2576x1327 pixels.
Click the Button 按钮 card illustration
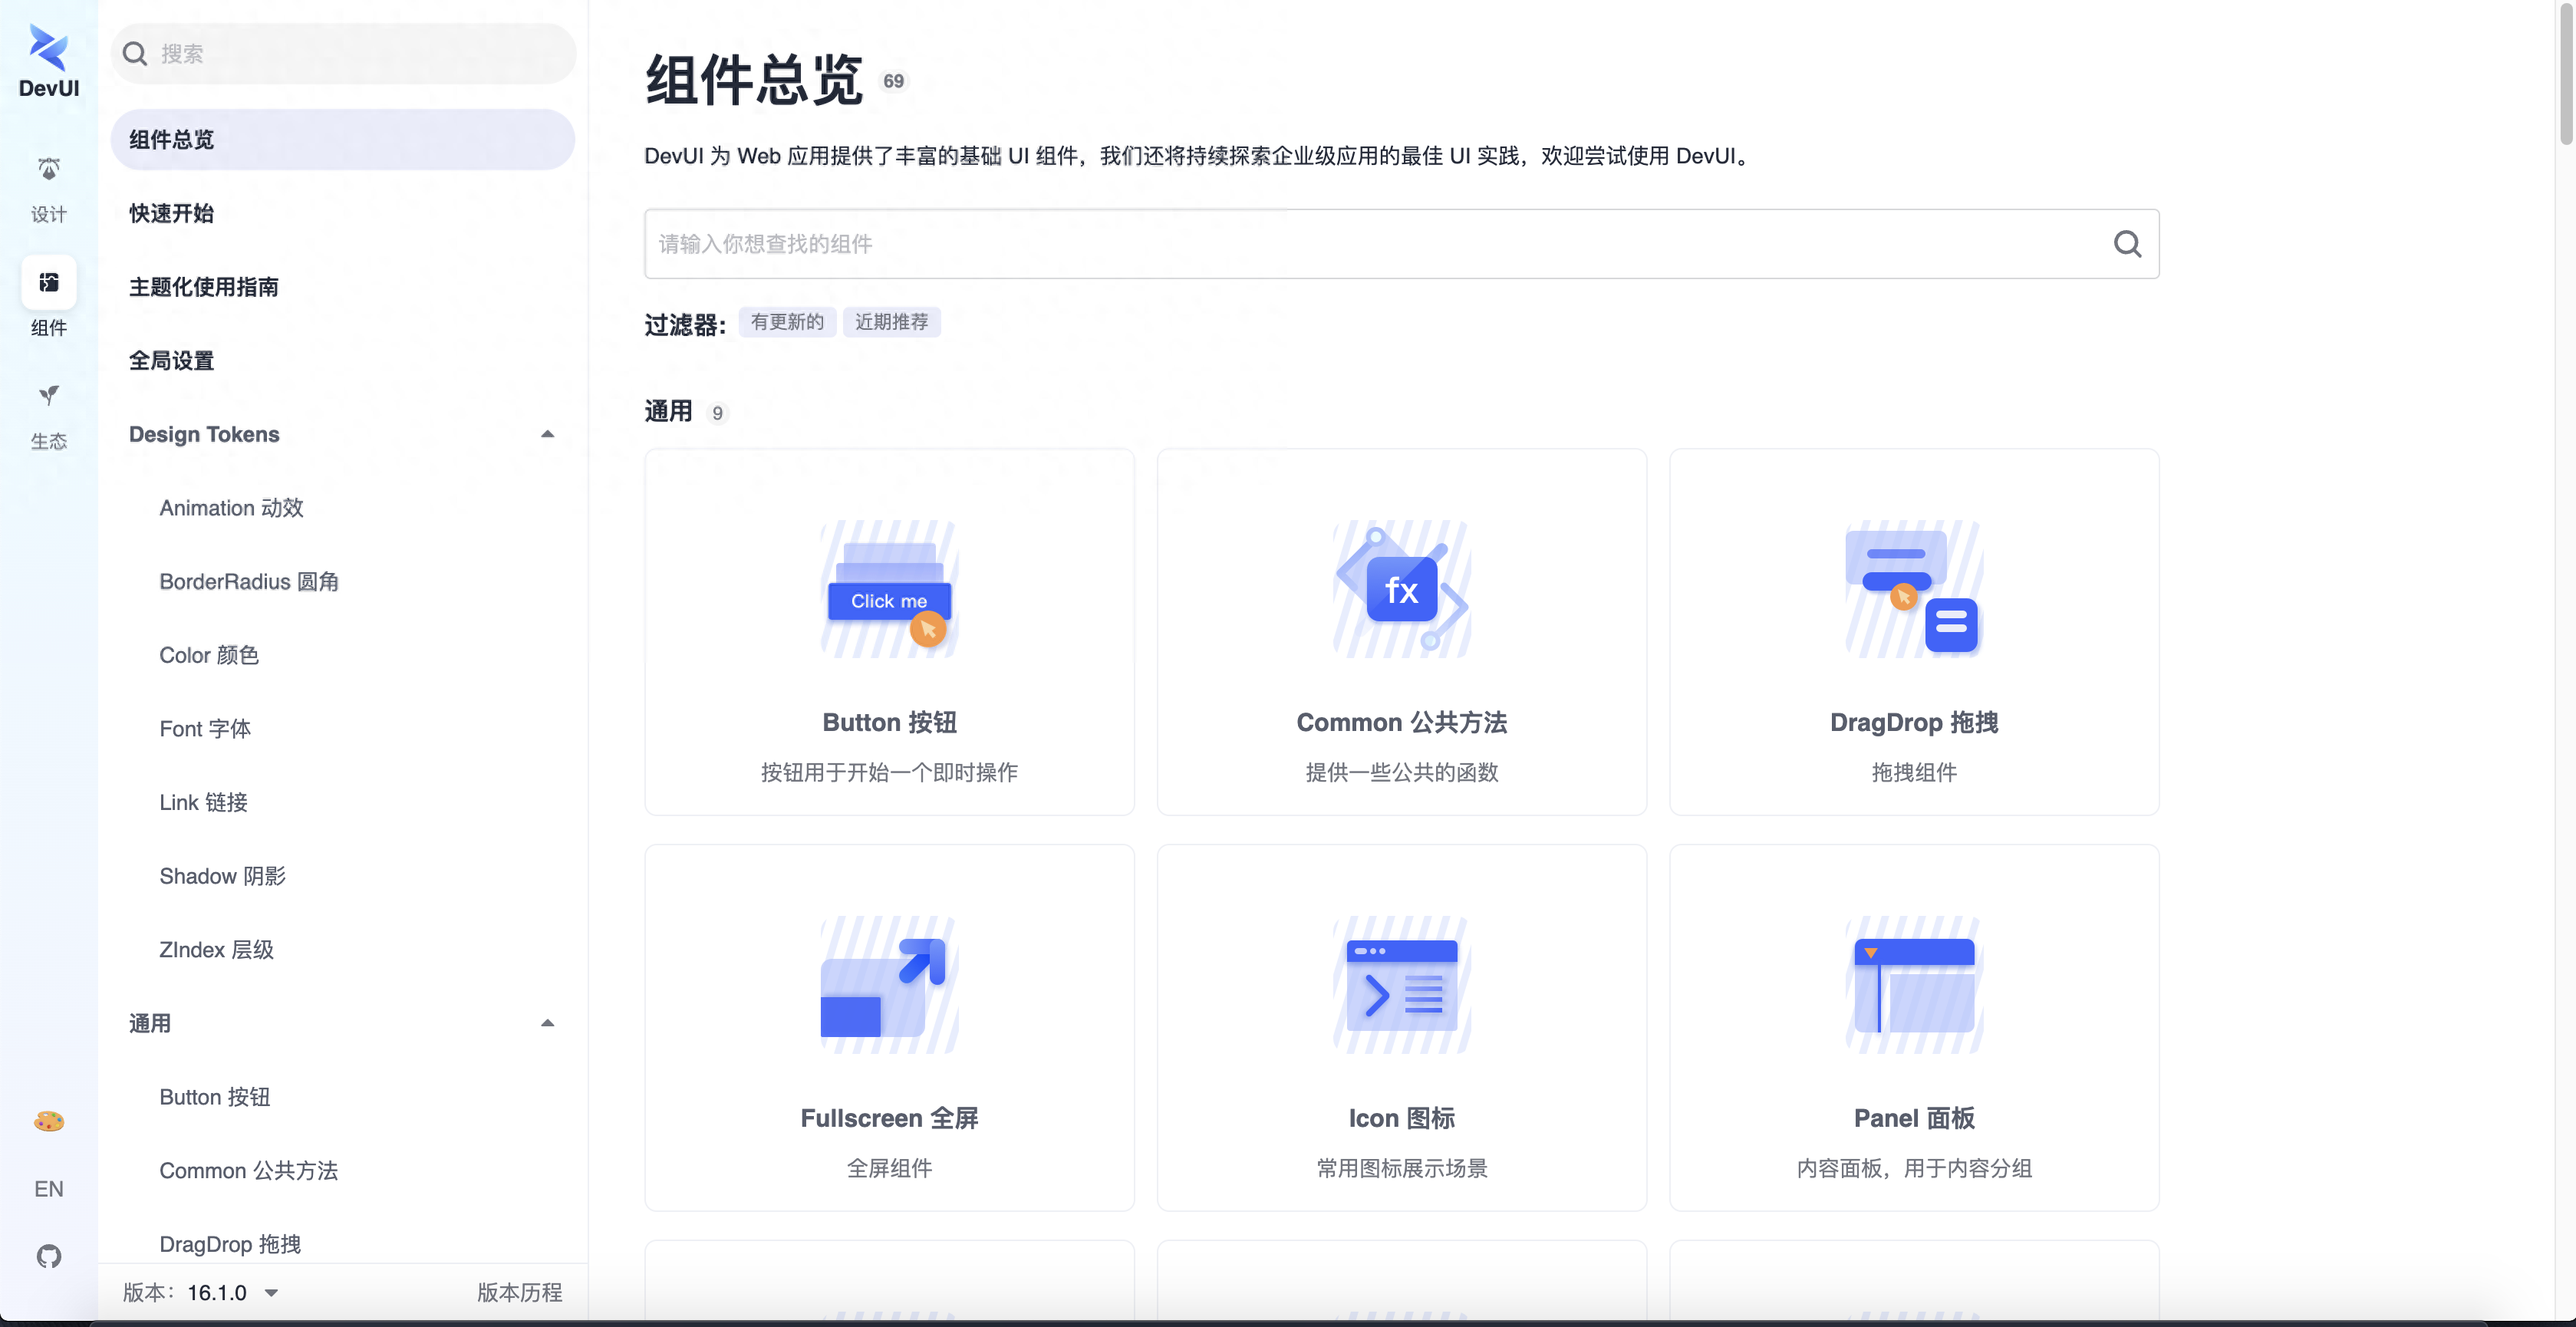click(x=889, y=589)
